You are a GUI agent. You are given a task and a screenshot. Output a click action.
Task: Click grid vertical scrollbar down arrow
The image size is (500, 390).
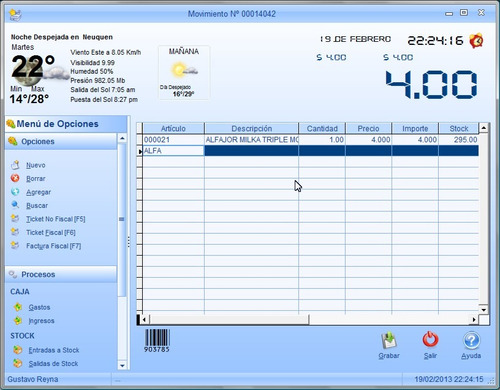(484, 310)
